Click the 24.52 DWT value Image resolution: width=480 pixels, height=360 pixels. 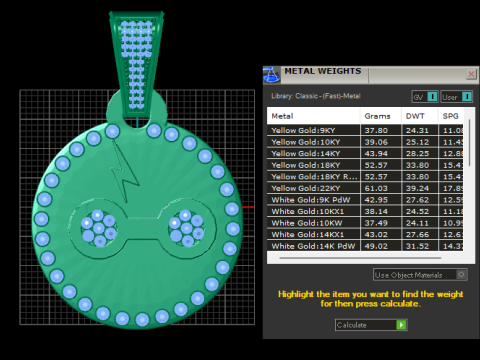[x=417, y=211]
